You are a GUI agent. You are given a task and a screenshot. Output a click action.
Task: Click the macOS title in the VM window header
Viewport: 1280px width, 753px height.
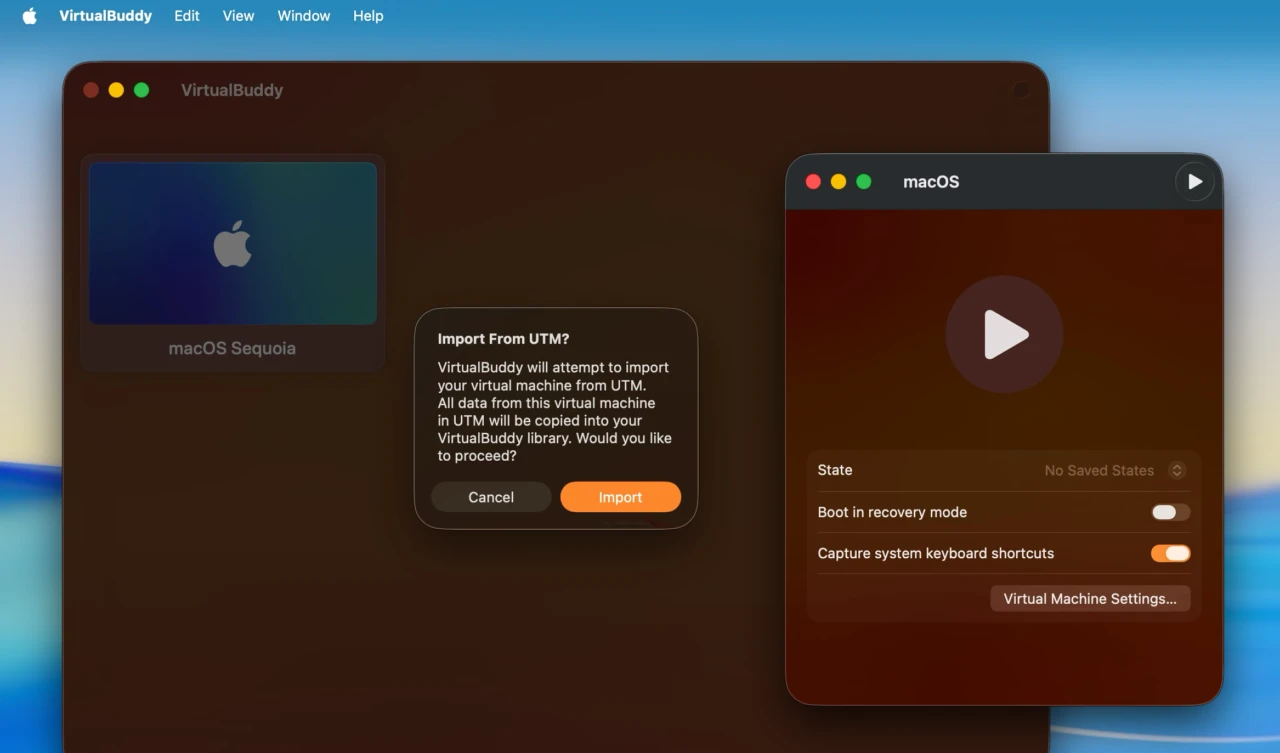tap(930, 181)
